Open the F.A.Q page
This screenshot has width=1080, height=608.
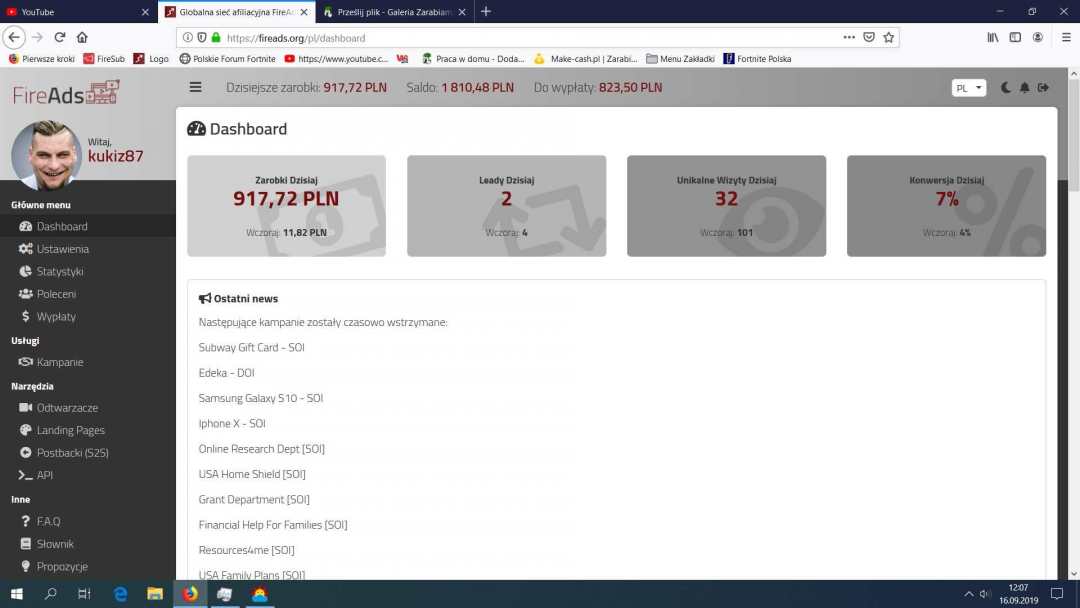click(x=48, y=521)
